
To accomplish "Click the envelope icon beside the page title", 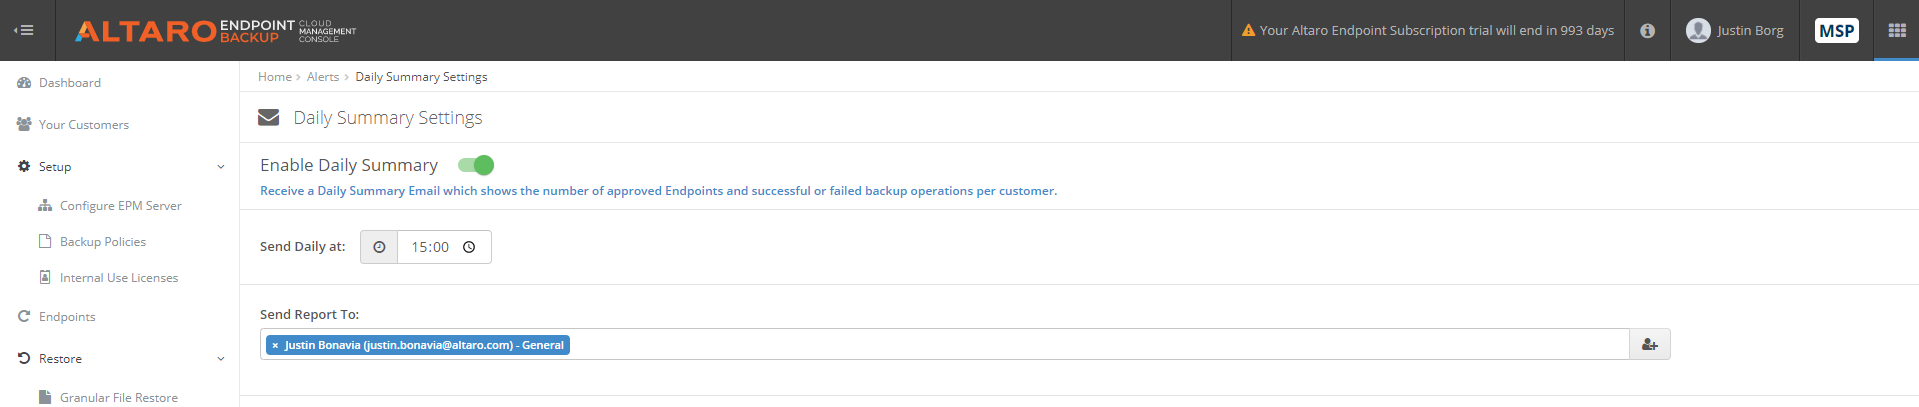I will (x=268, y=117).
